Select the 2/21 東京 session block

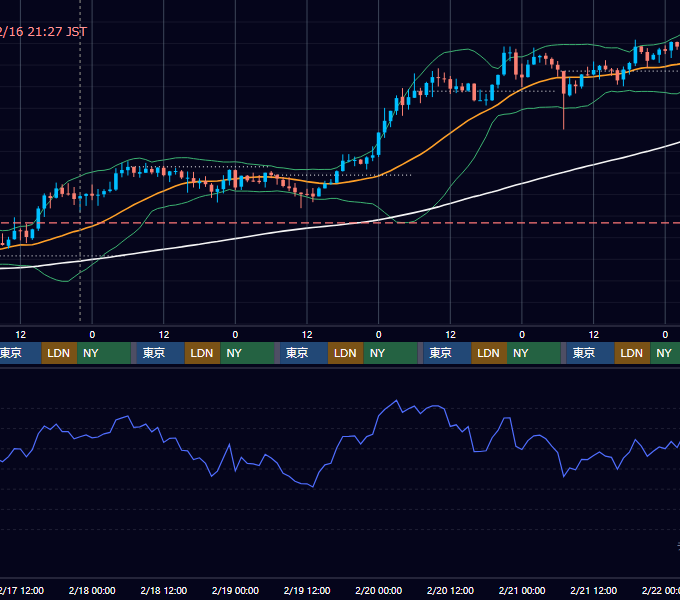[x=590, y=353]
